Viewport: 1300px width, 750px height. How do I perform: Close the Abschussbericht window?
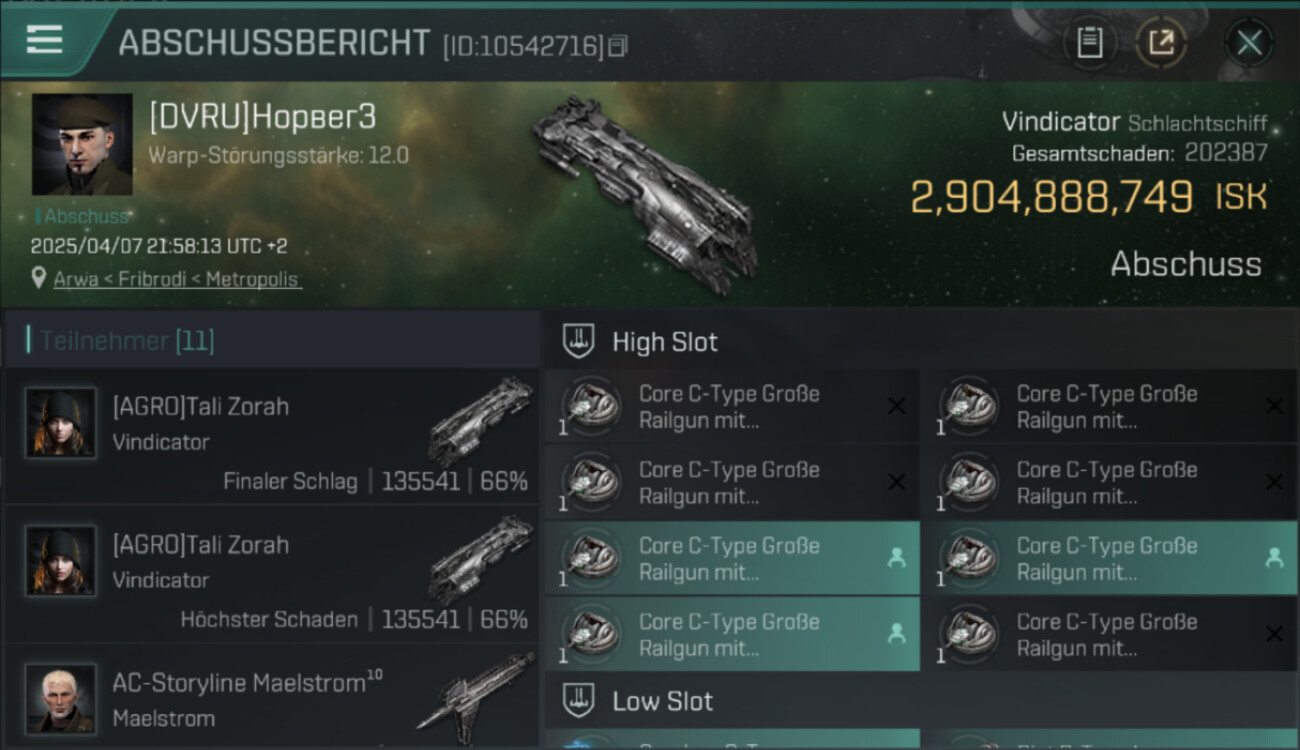1249,43
